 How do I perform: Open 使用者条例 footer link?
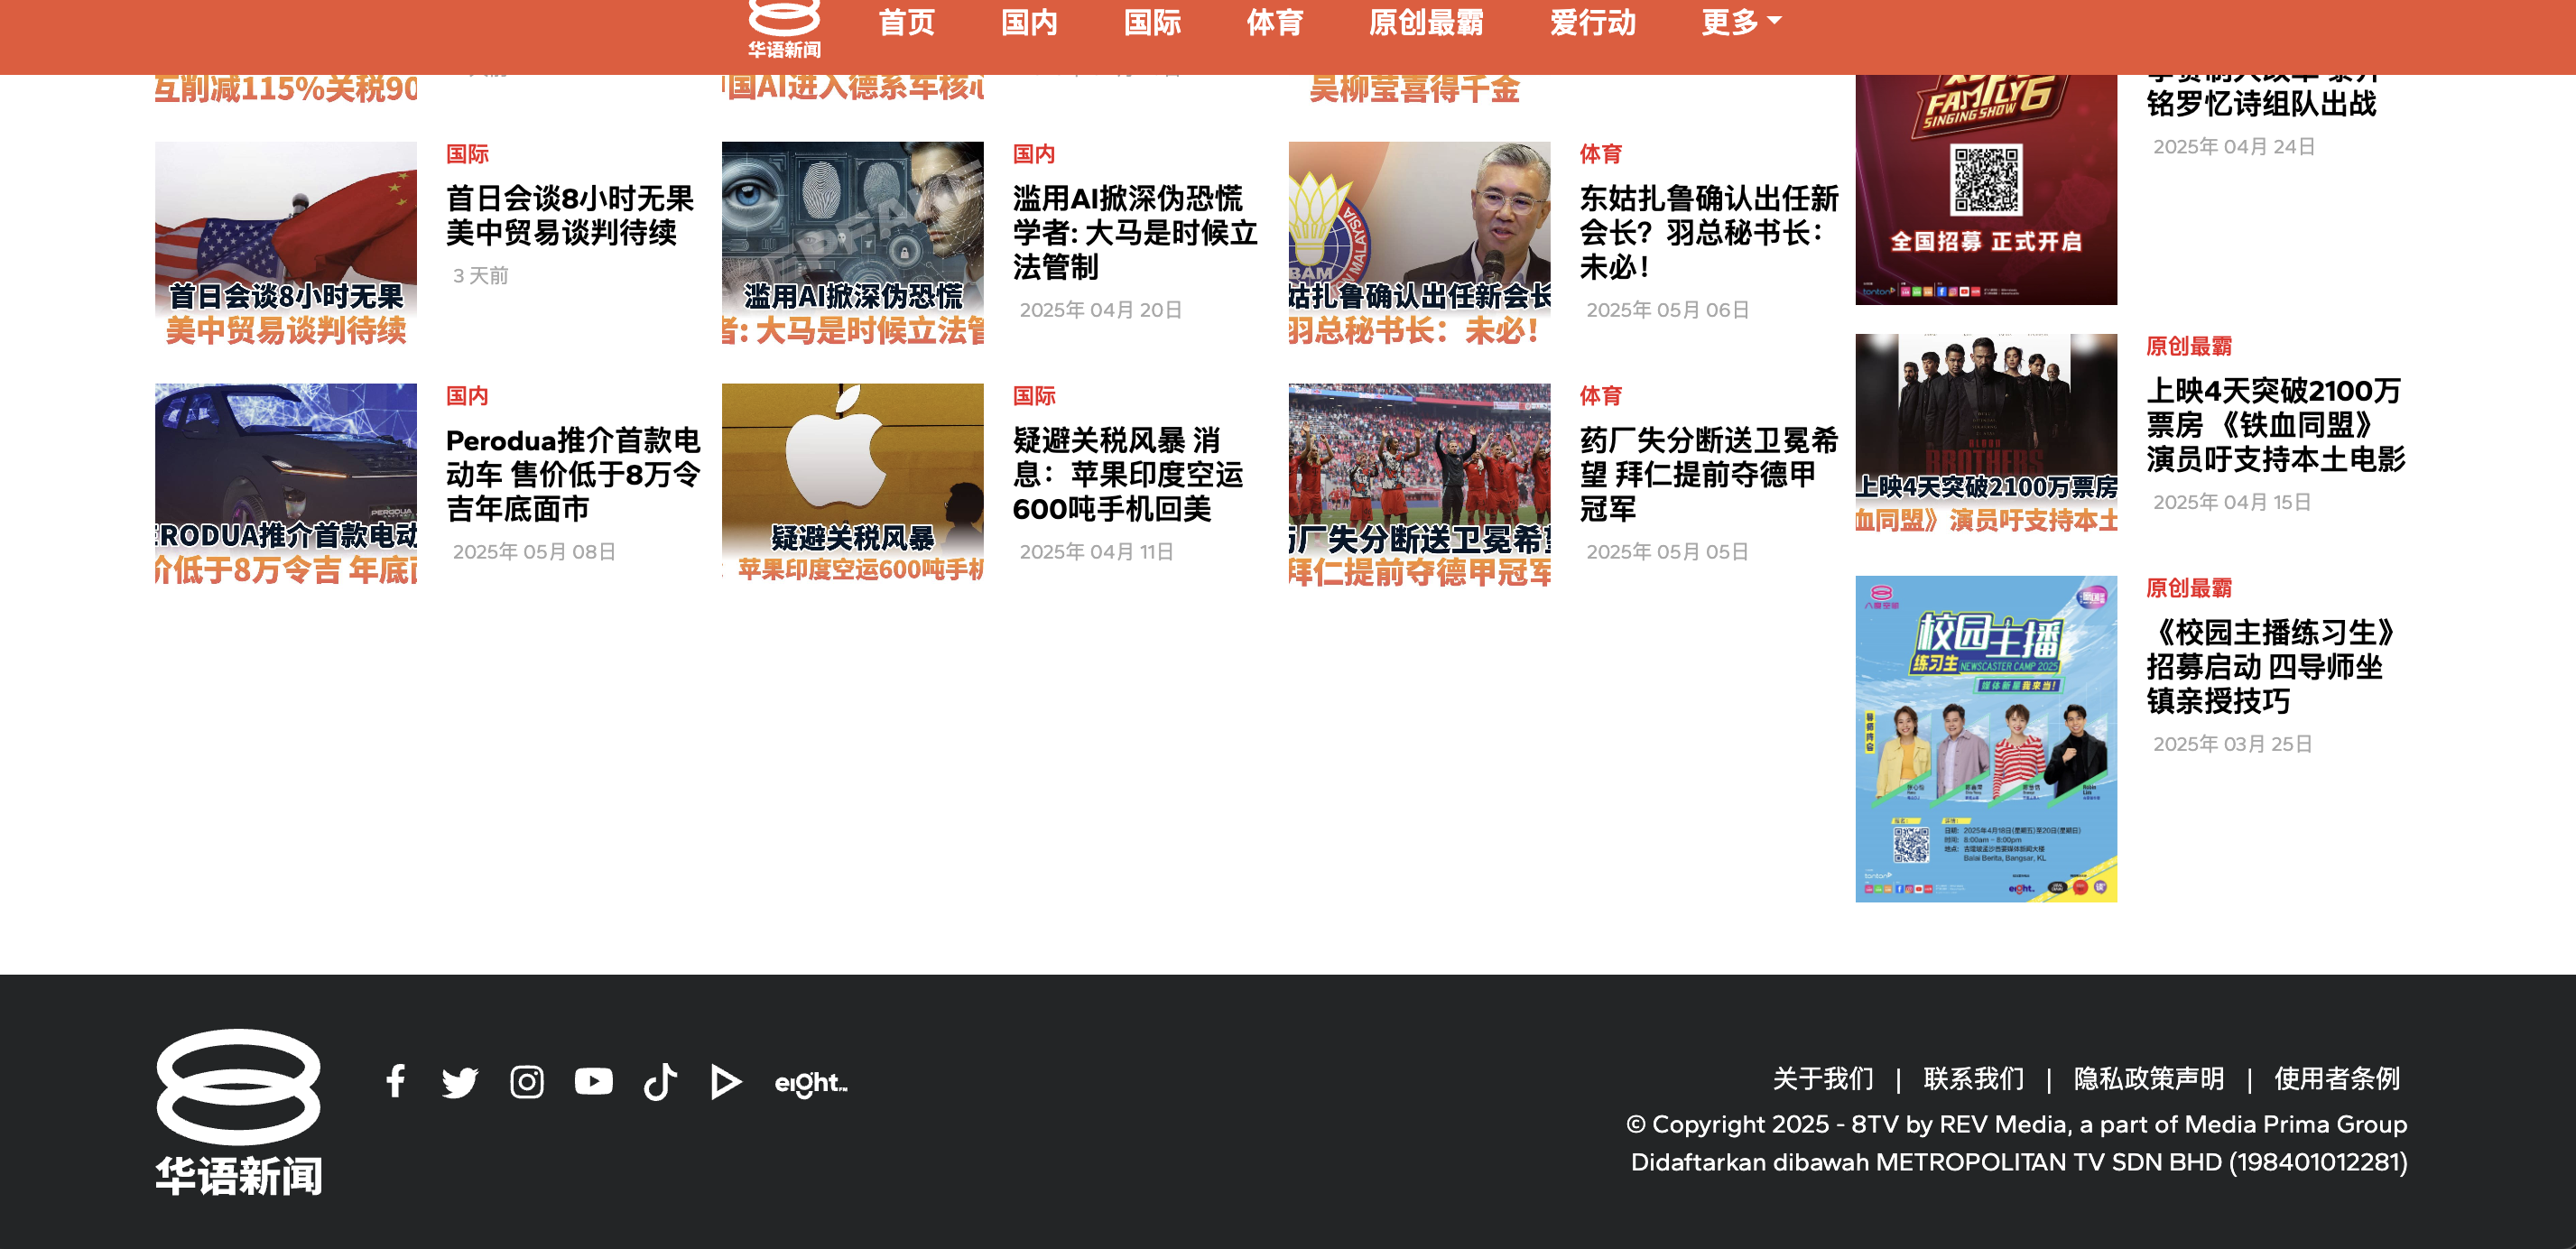2337,1079
